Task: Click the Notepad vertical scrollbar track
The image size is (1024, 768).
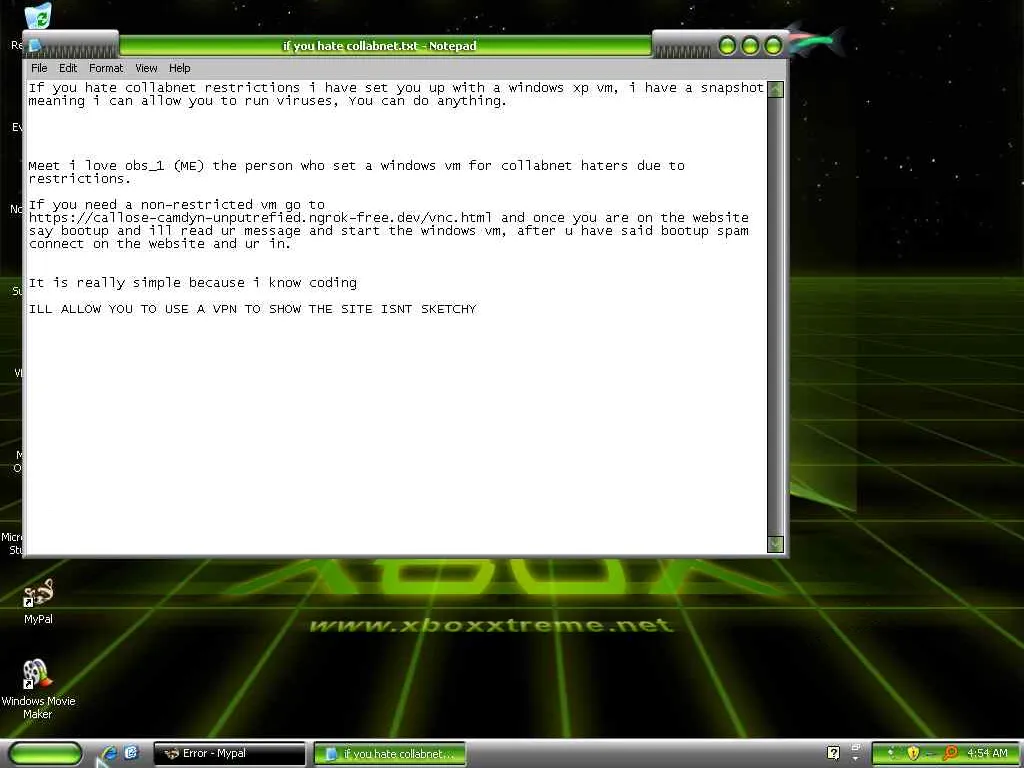Action: click(x=775, y=317)
